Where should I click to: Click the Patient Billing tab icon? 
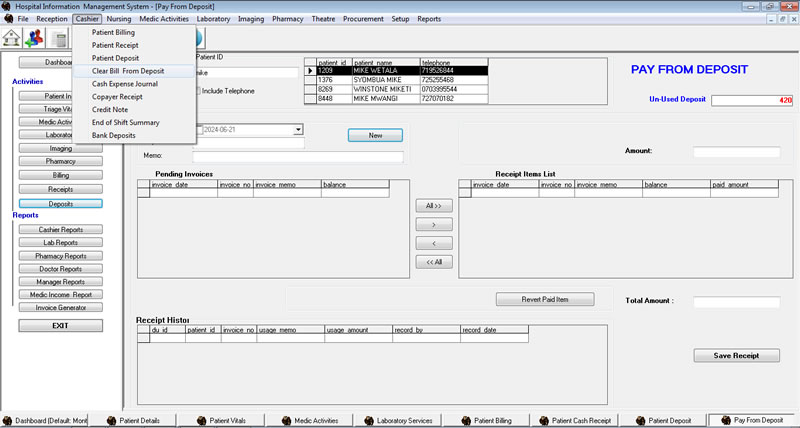click(465, 421)
